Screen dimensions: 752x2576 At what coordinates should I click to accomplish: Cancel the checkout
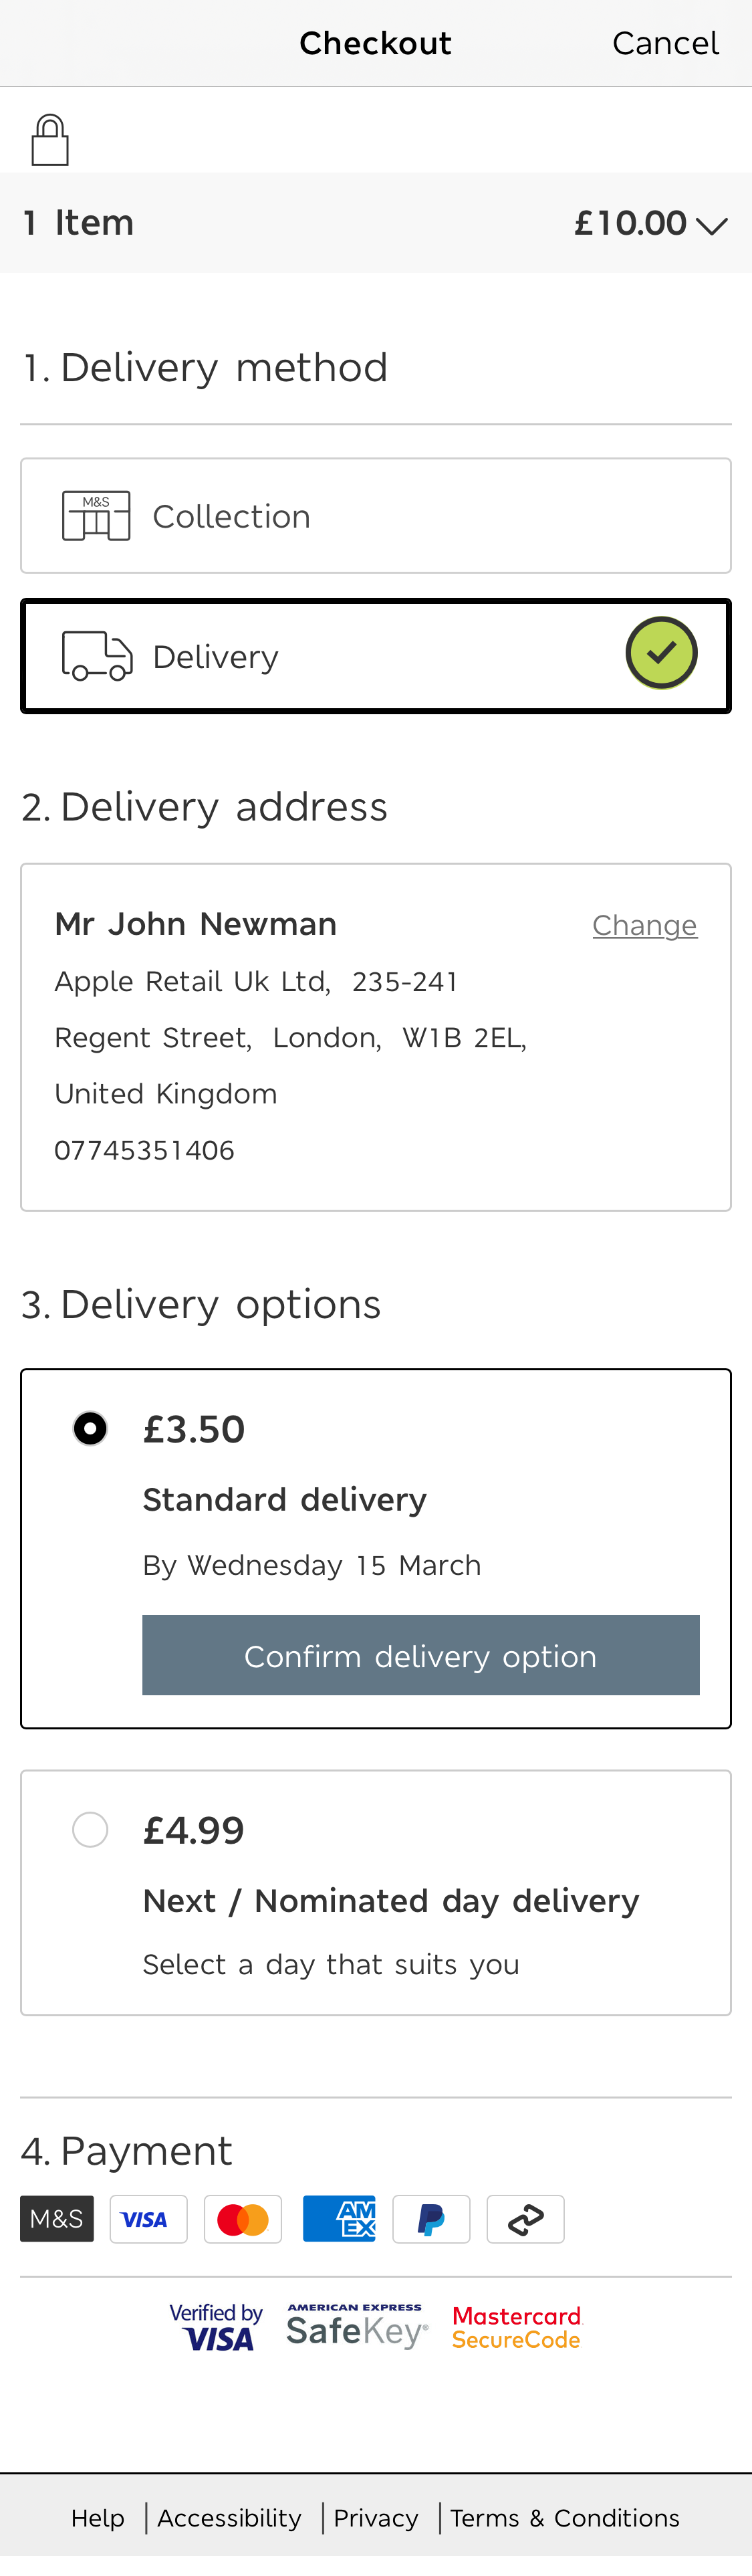[665, 42]
